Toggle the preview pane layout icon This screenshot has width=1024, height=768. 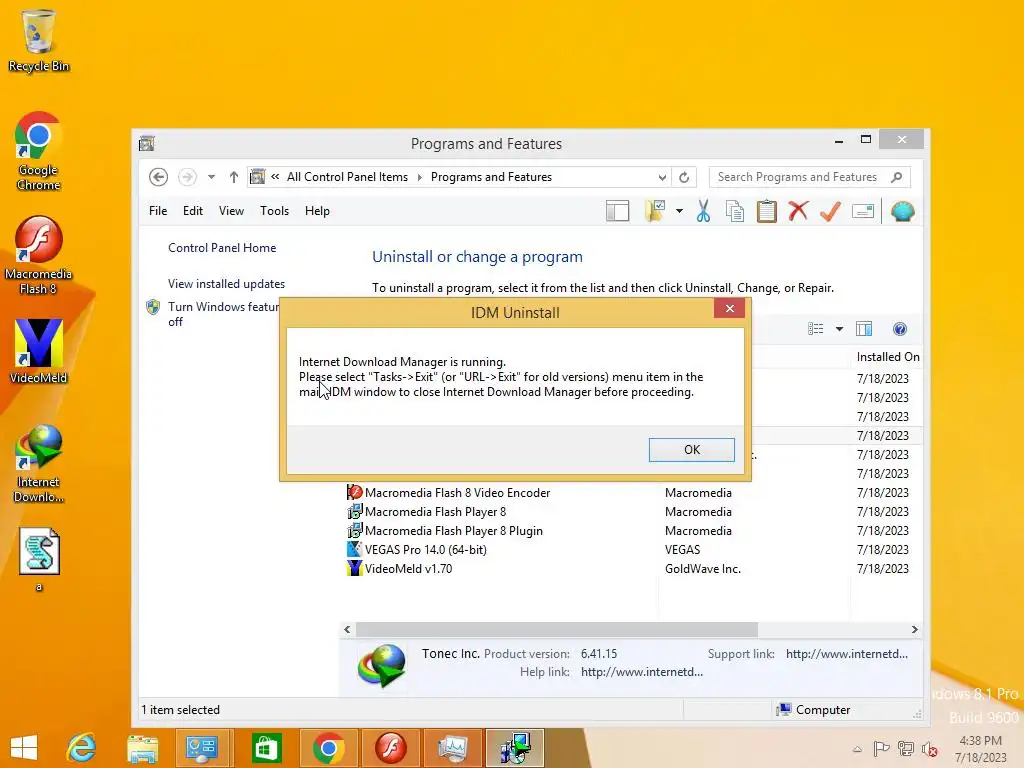(617, 211)
